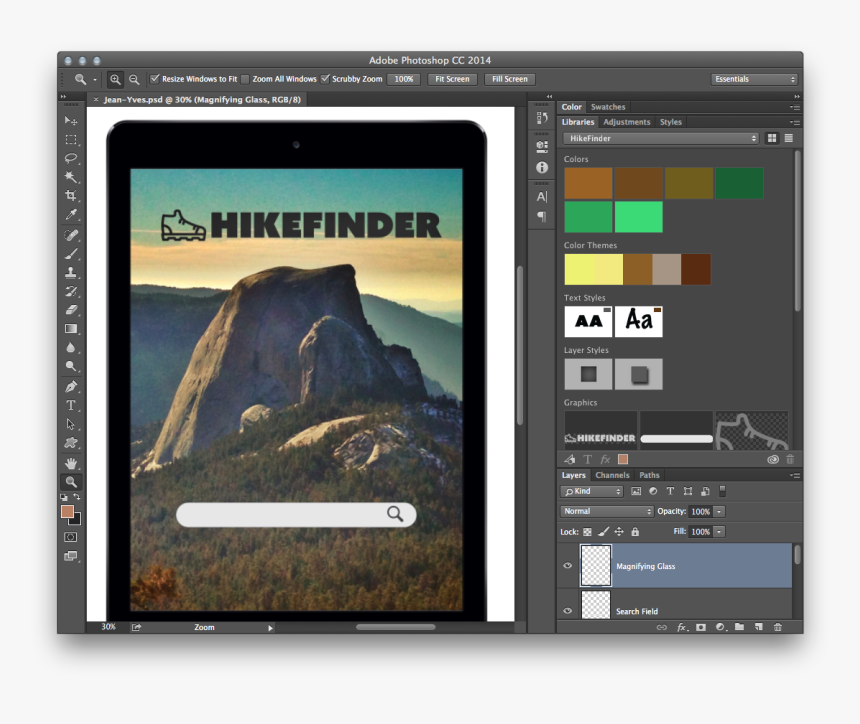The height and width of the screenshot is (724, 860).
Task: Toggle Scrubby Zoom checkbox
Action: (x=325, y=79)
